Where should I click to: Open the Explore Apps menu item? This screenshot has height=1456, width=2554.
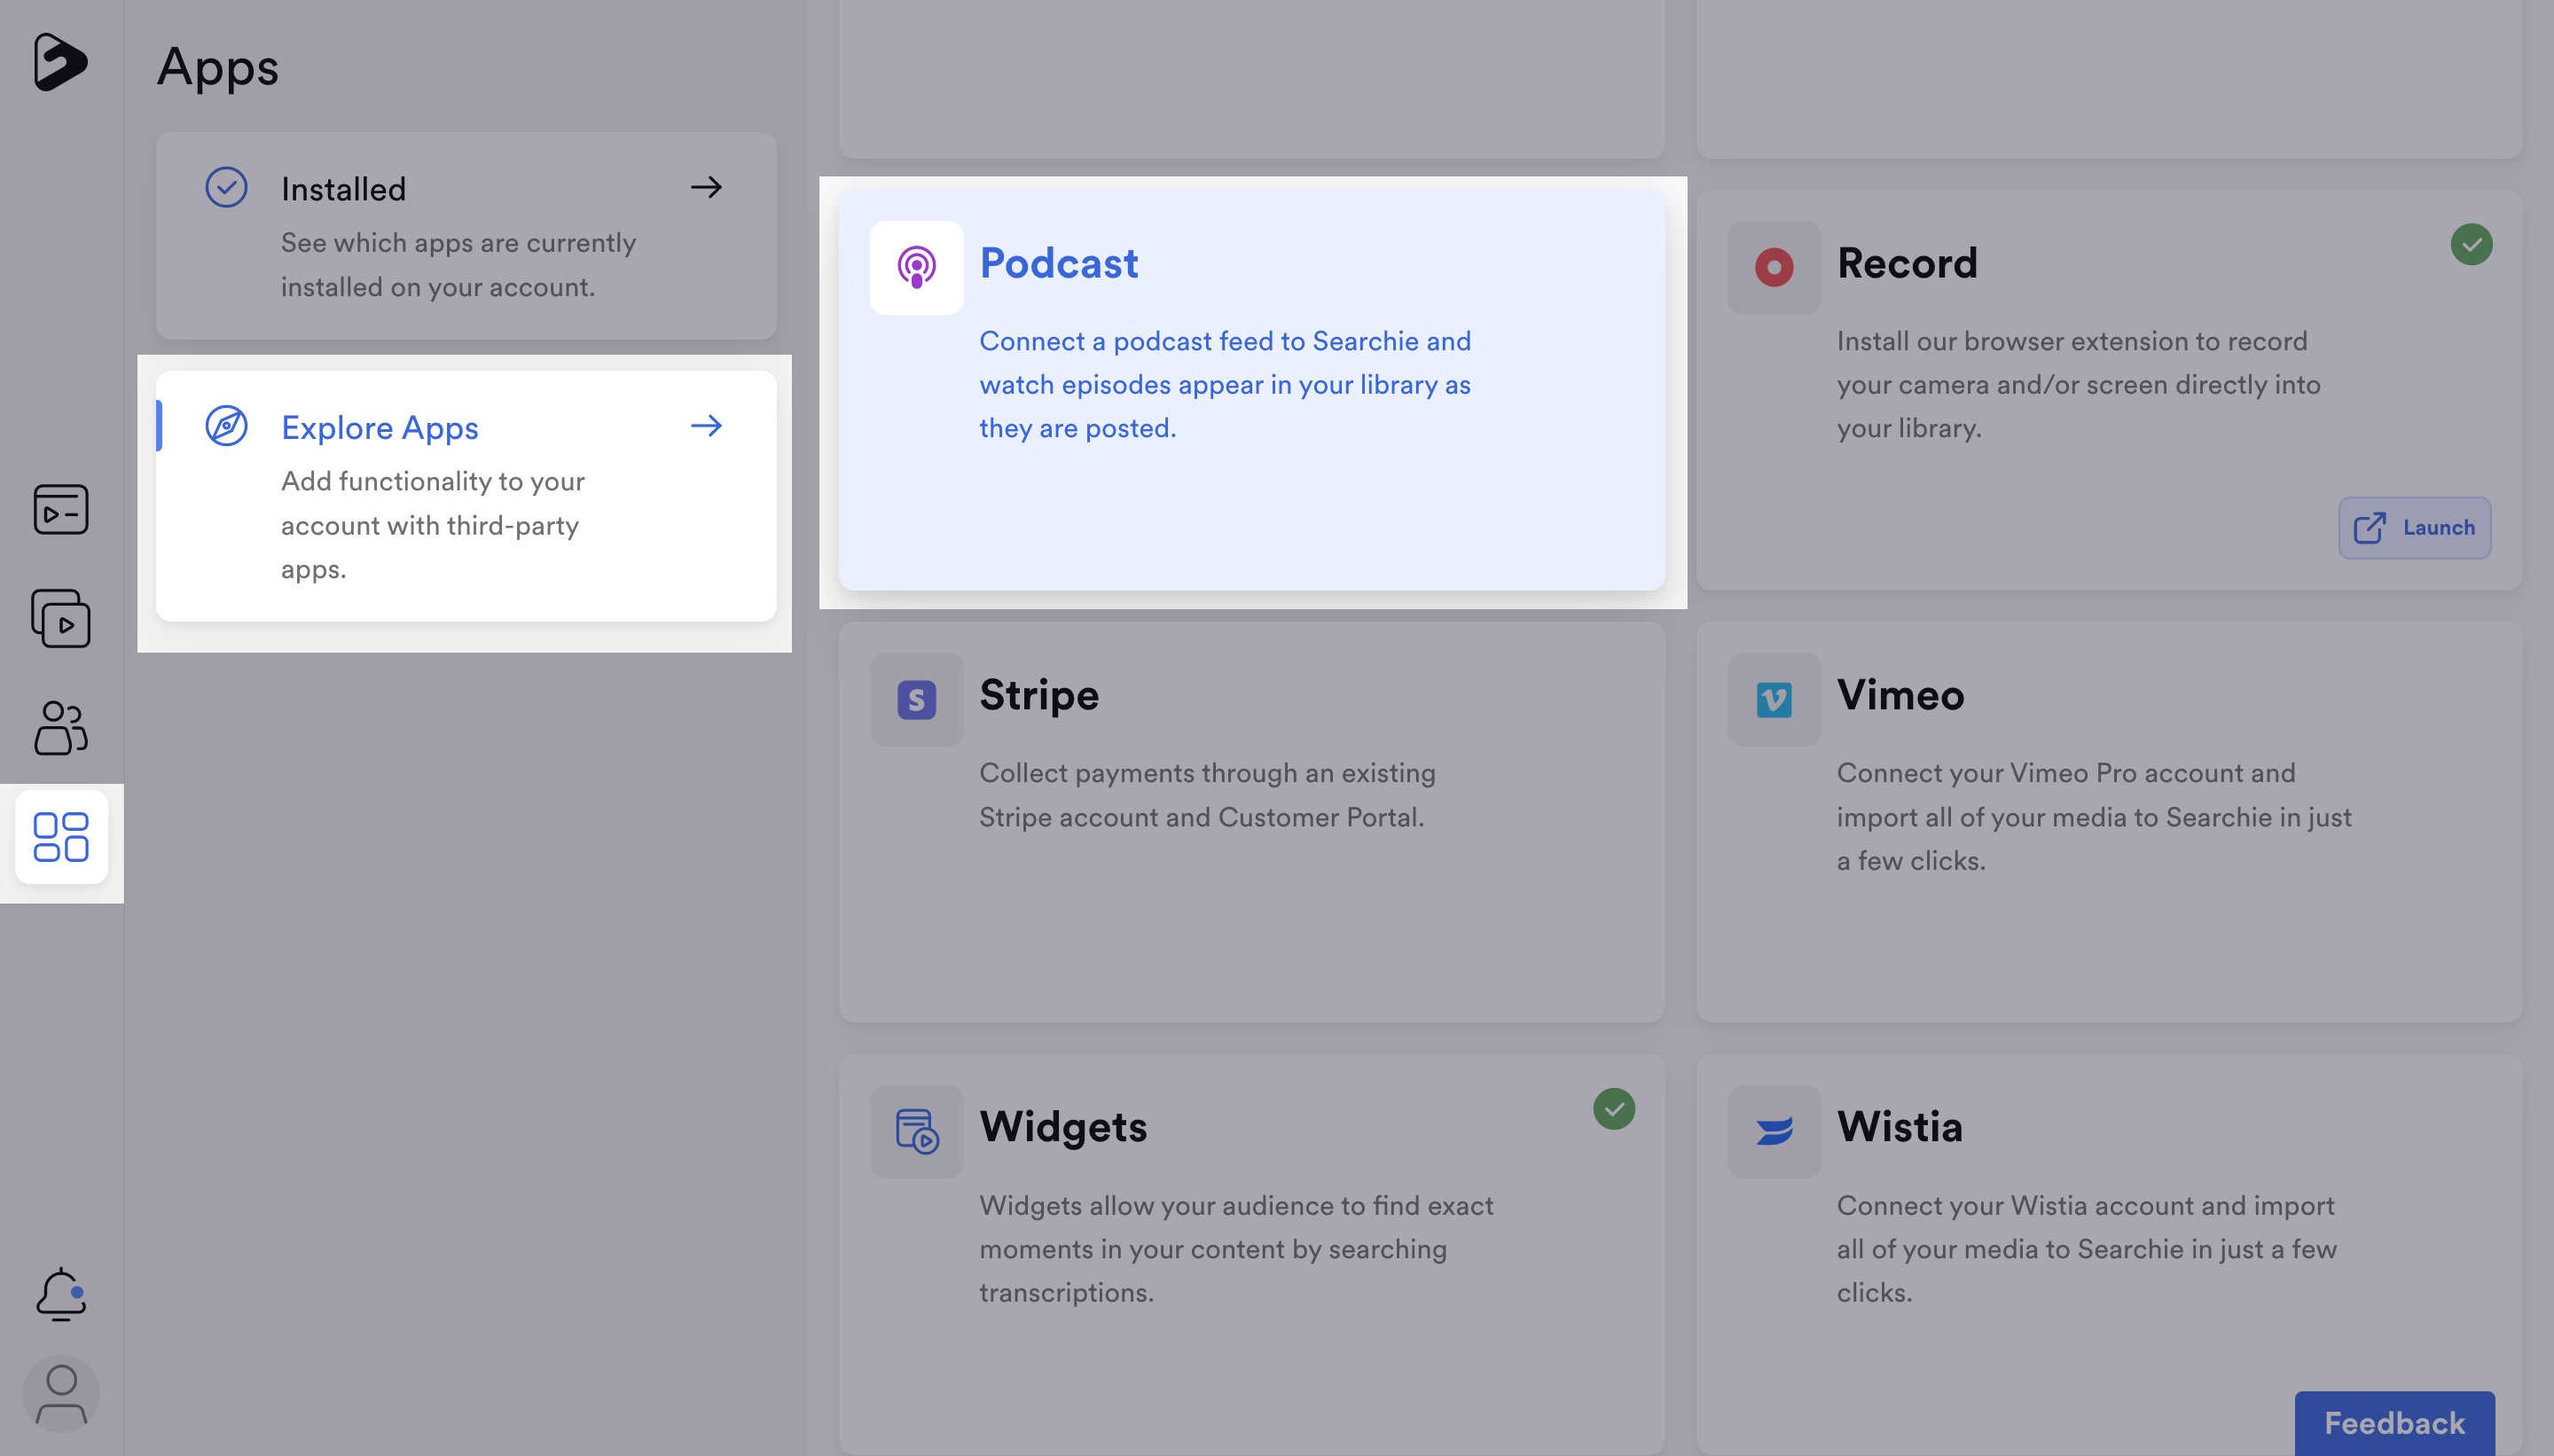(466, 496)
